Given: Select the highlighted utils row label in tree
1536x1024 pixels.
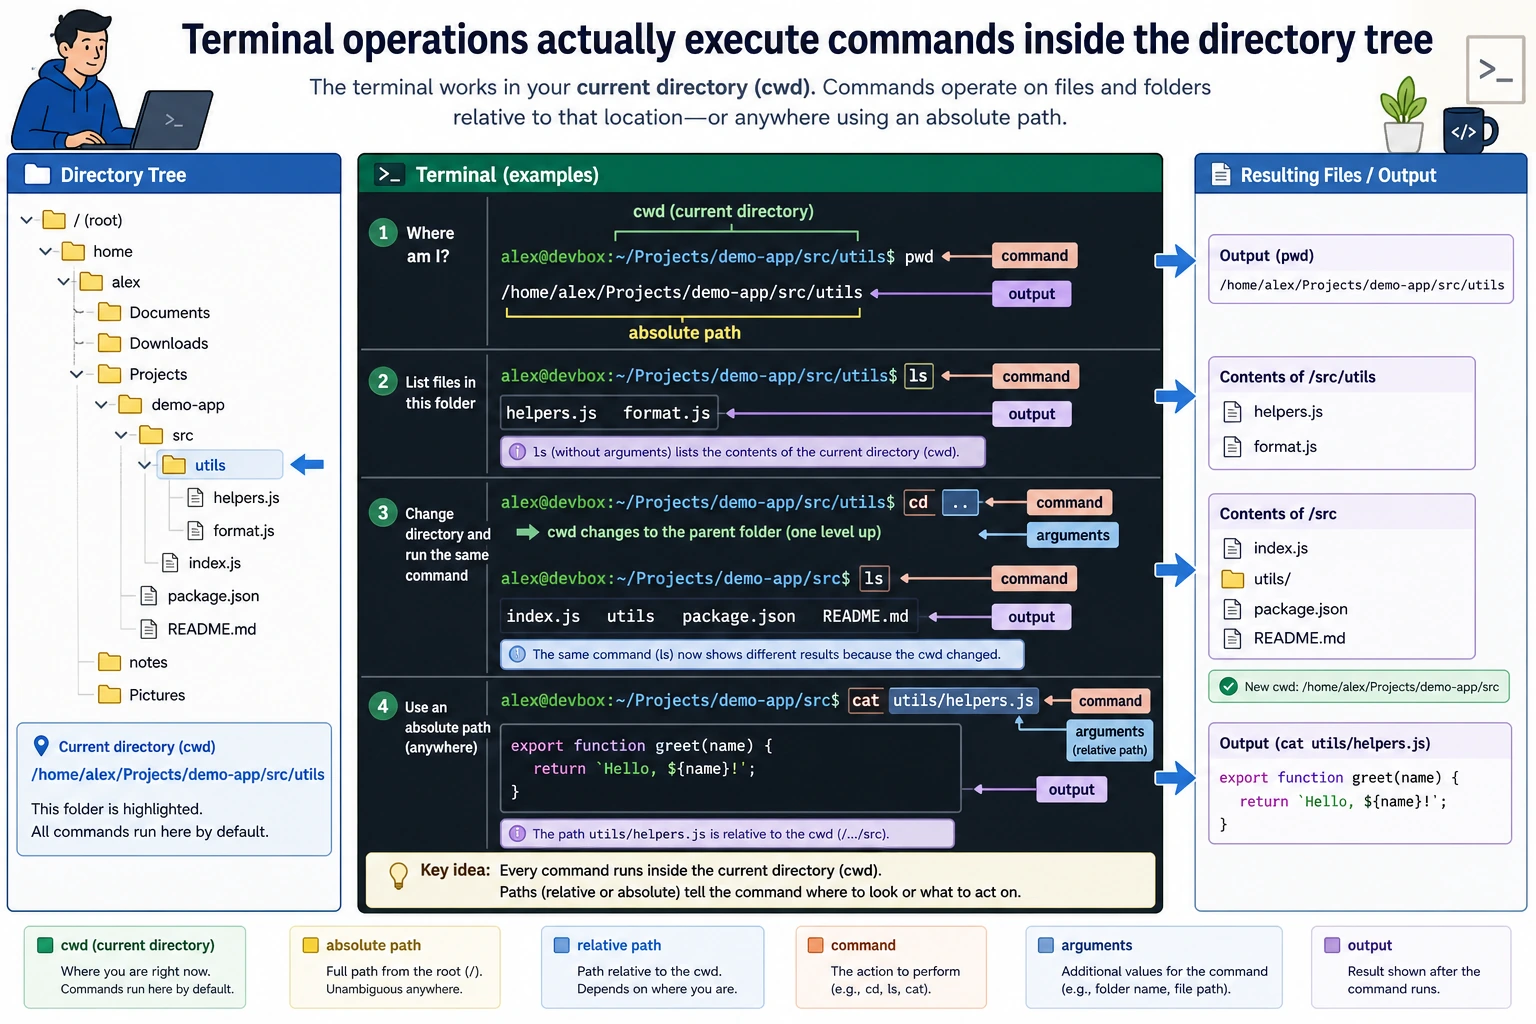Looking at the screenshot, I should tap(210, 465).
